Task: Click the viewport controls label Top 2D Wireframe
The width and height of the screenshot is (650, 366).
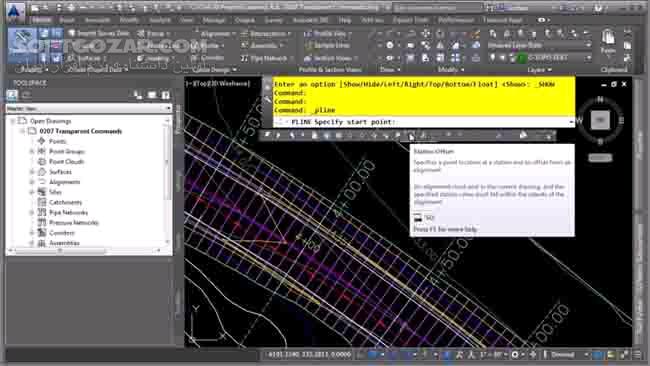Action: (218, 84)
